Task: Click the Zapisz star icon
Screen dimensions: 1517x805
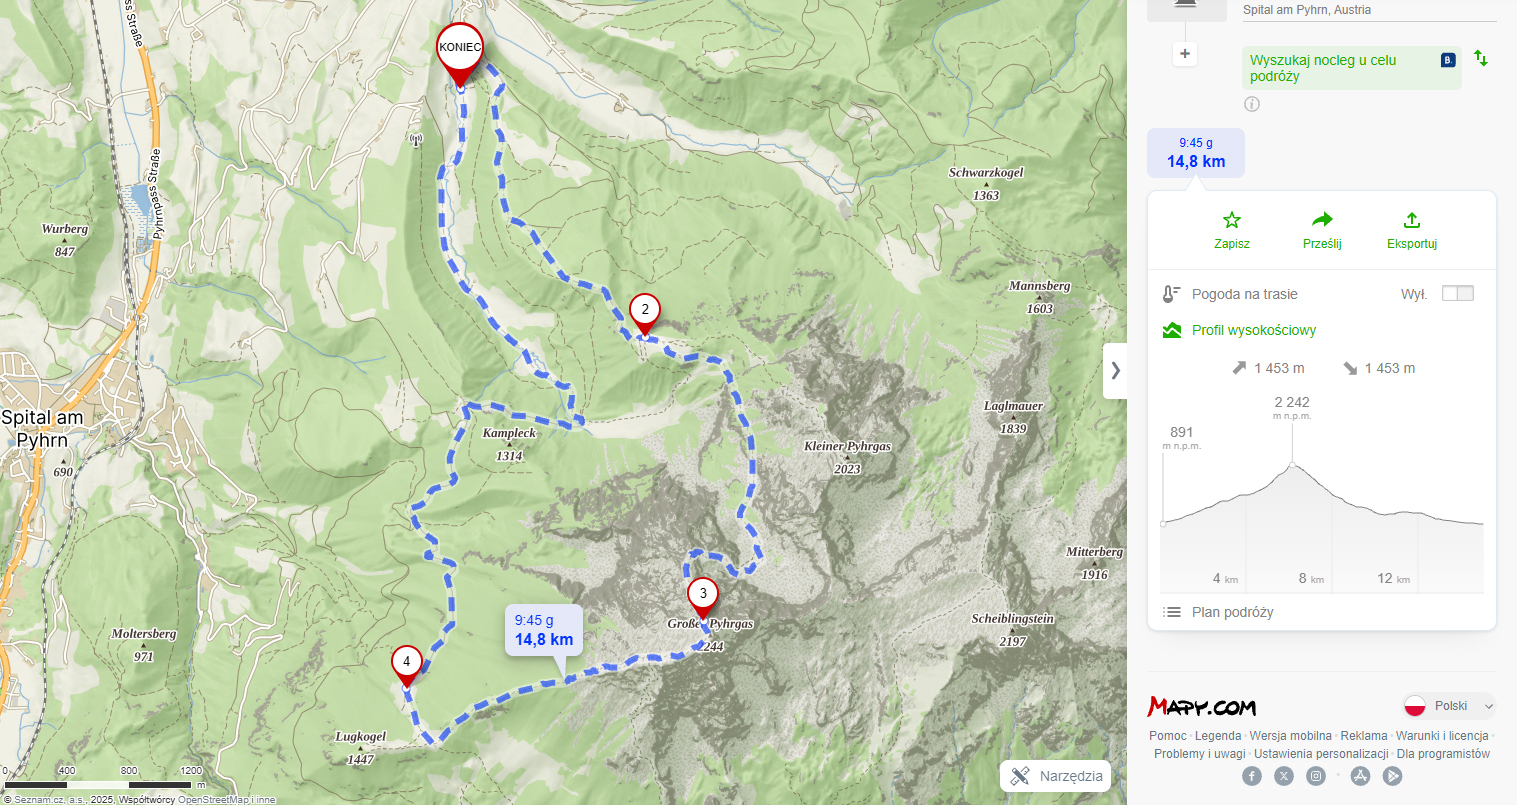Action: (1232, 220)
